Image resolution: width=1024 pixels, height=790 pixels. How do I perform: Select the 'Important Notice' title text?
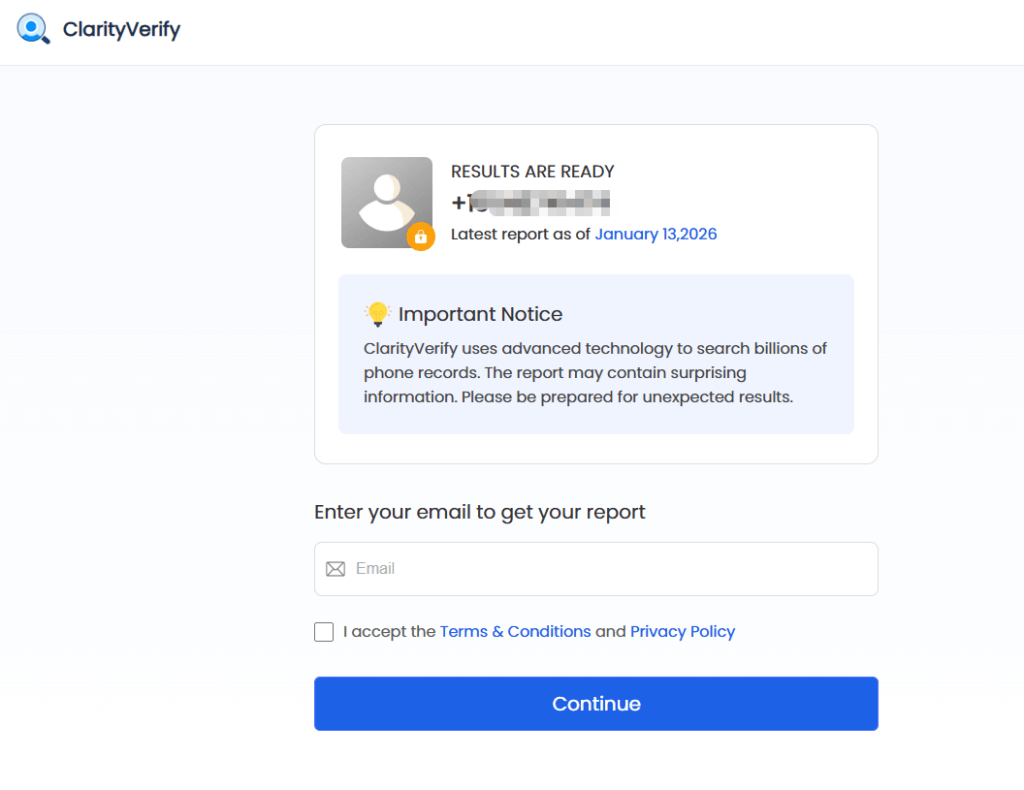pos(480,313)
